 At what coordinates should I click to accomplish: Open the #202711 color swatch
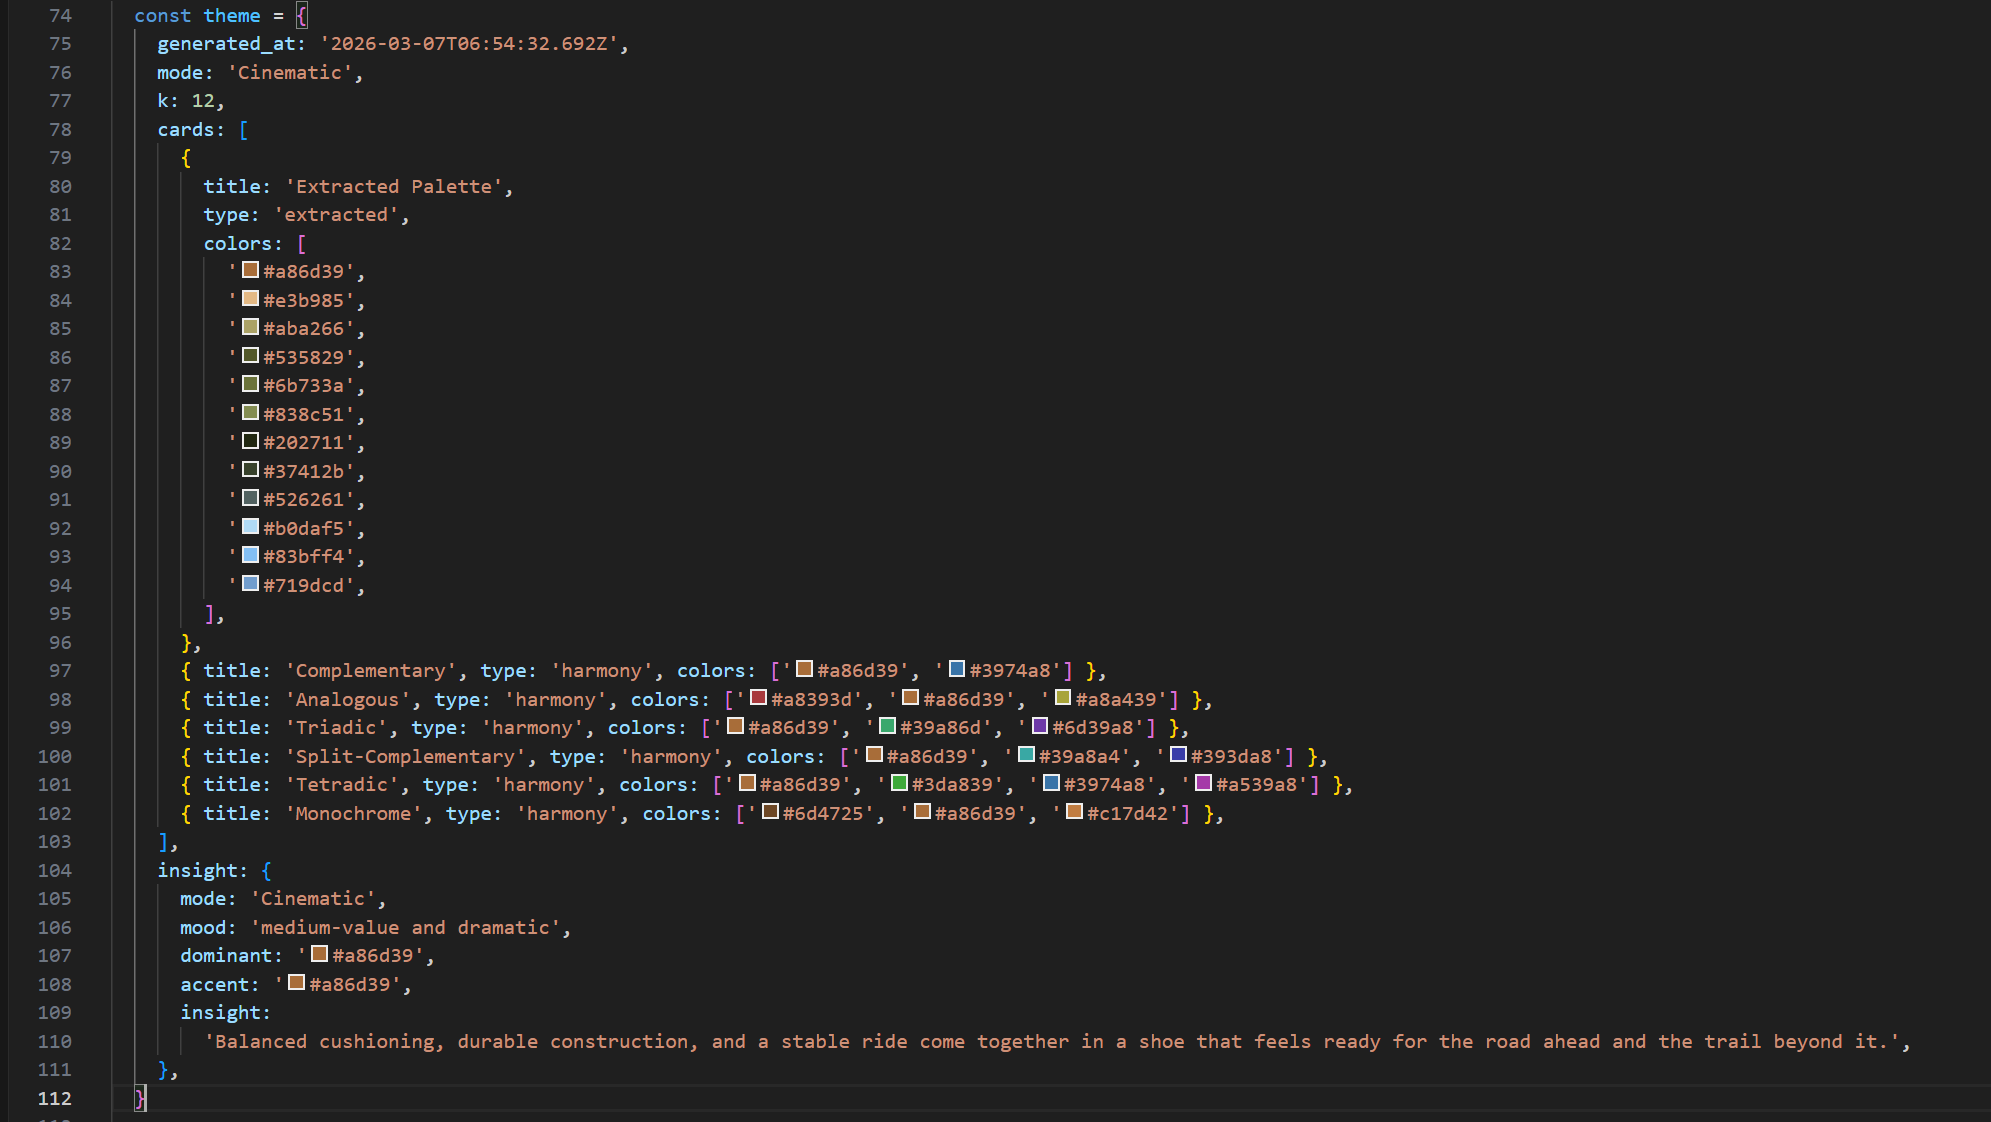pos(251,441)
